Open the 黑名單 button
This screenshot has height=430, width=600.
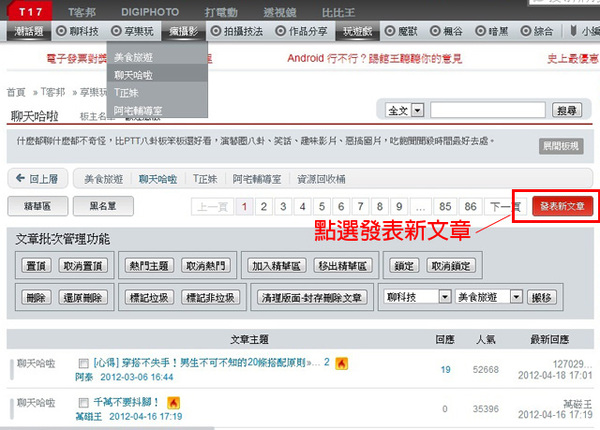point(103,206)
